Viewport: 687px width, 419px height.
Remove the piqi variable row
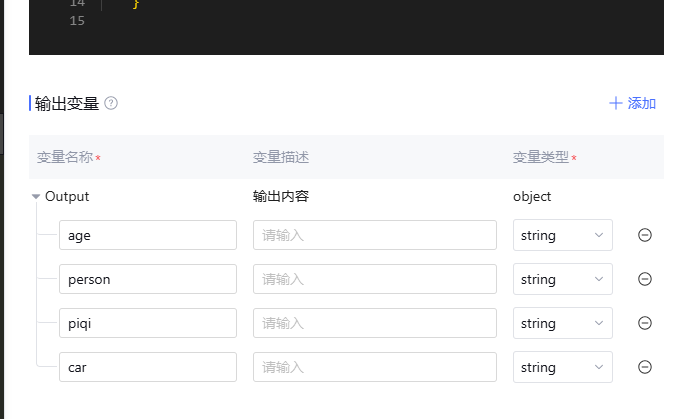645,323
